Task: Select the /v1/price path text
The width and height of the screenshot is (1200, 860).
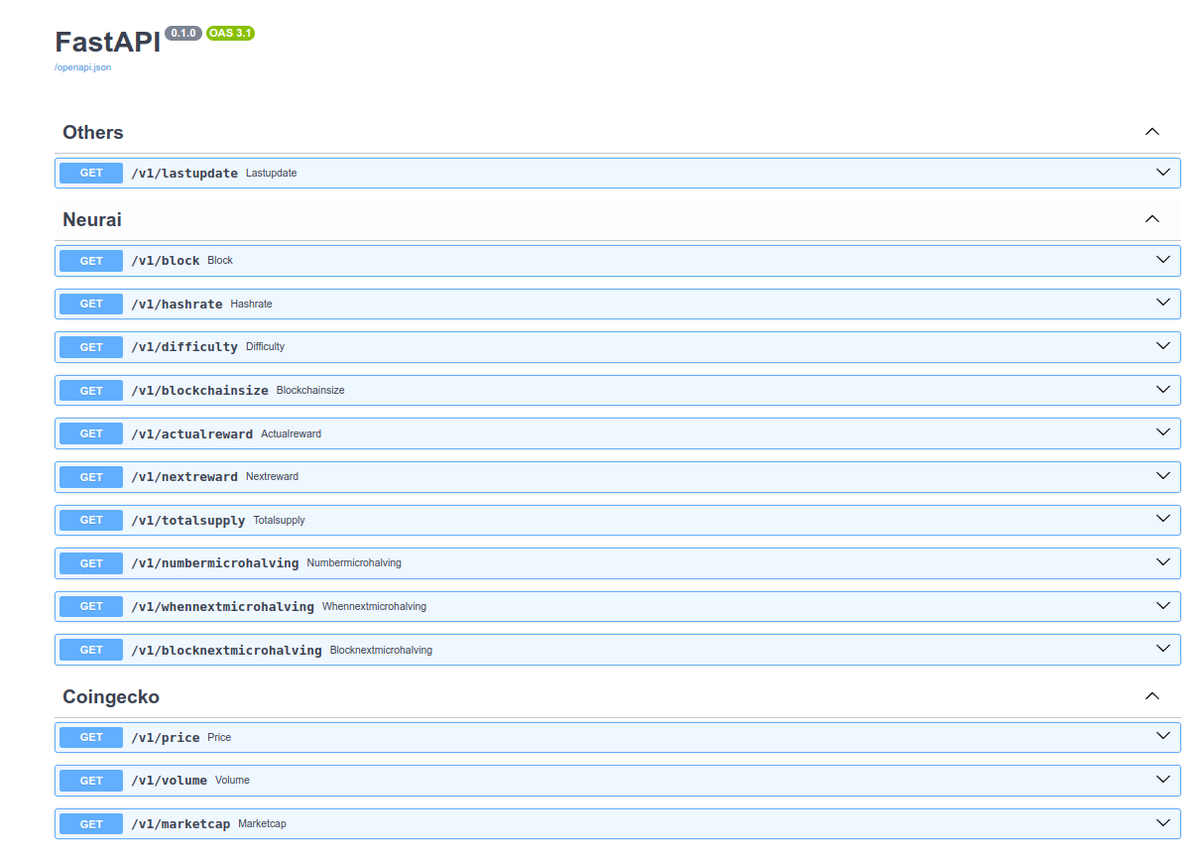Action: coord(165,737)
